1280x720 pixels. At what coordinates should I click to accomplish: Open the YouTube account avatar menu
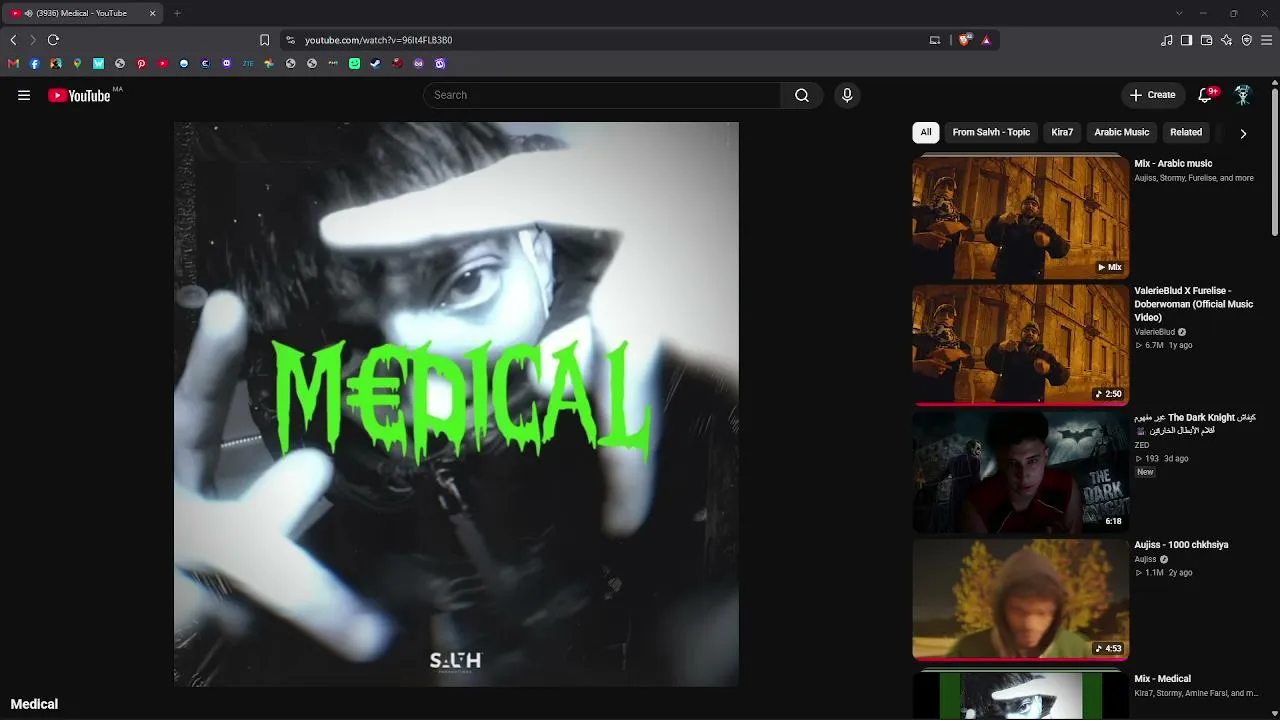[1243, 95]
